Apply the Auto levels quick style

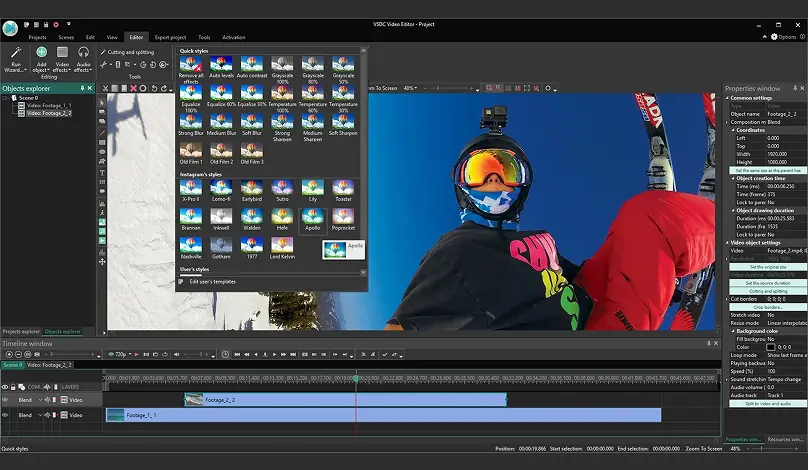tap(221, 68)
